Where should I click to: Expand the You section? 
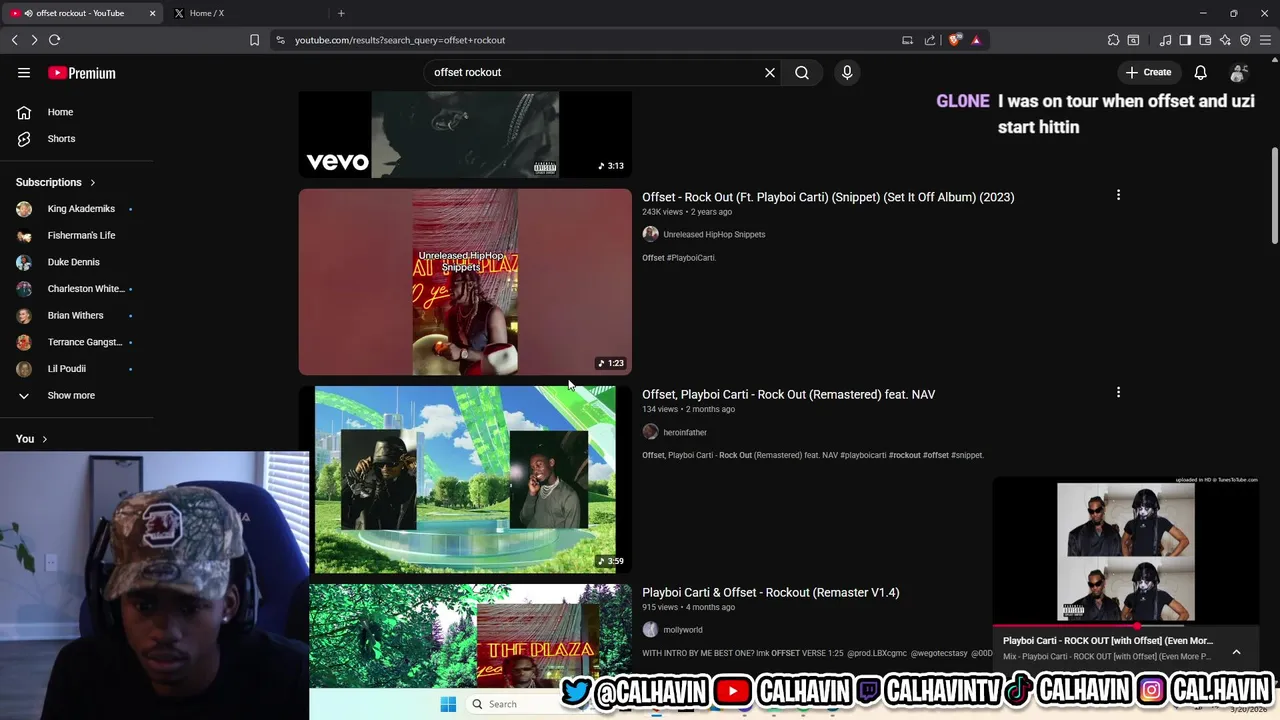(x=32, y=439)
